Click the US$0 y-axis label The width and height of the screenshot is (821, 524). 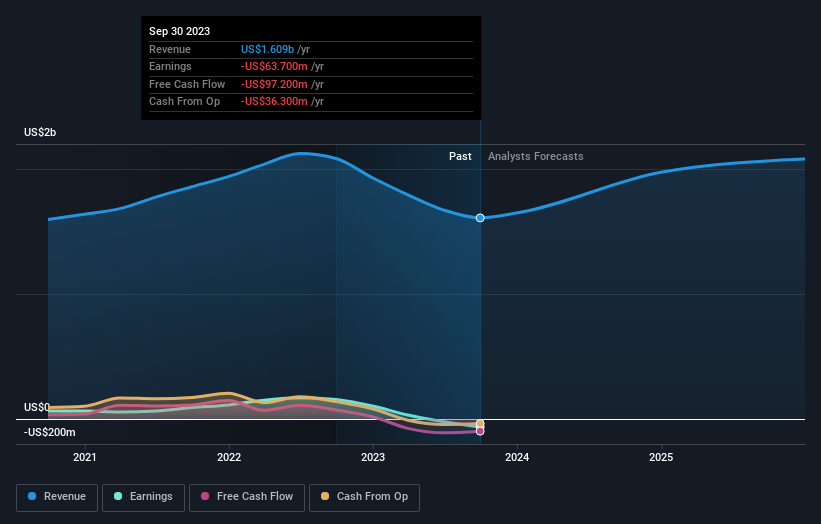pos(37,407)
